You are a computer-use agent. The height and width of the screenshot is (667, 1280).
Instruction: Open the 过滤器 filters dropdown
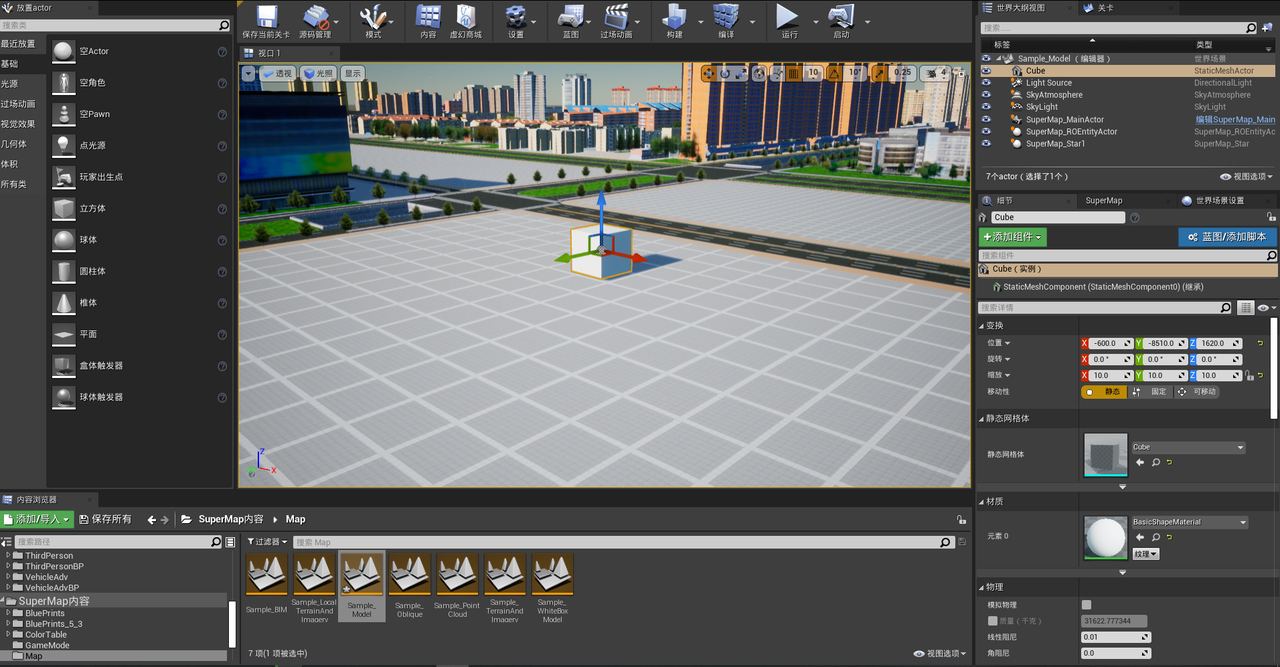pyautogui.click(x=267, y=542)
